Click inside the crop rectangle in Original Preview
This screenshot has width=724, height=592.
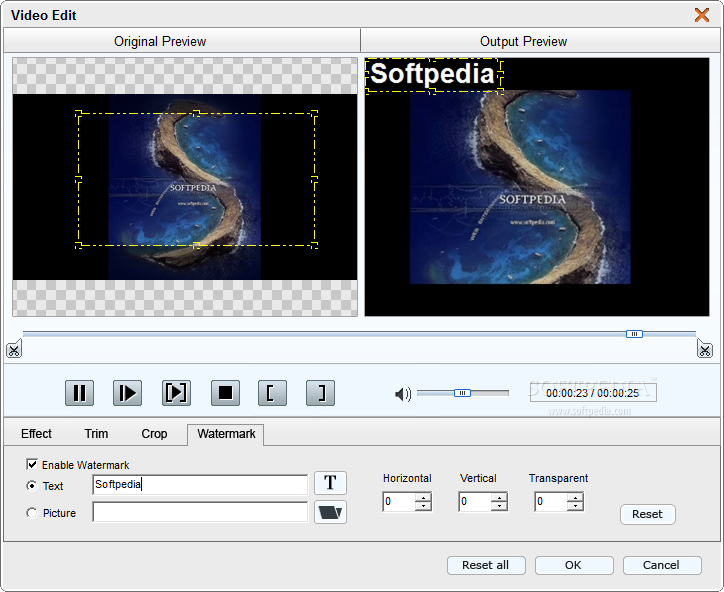[x=196, y=180]
